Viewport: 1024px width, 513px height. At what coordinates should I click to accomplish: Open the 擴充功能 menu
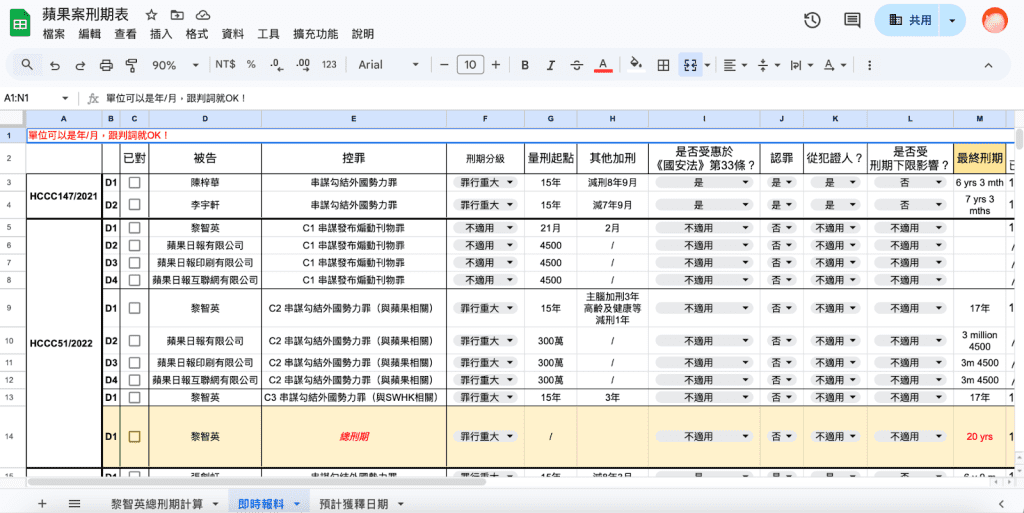(x=315, y=34)
